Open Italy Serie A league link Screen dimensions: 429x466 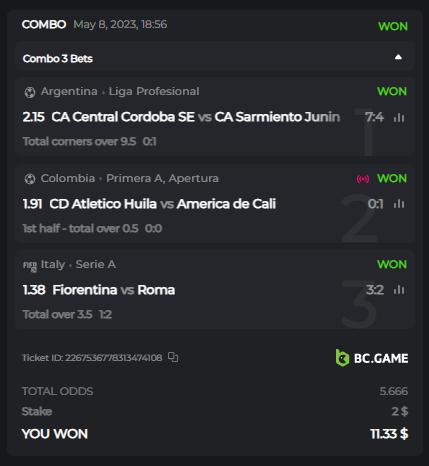tap(78, 264)
